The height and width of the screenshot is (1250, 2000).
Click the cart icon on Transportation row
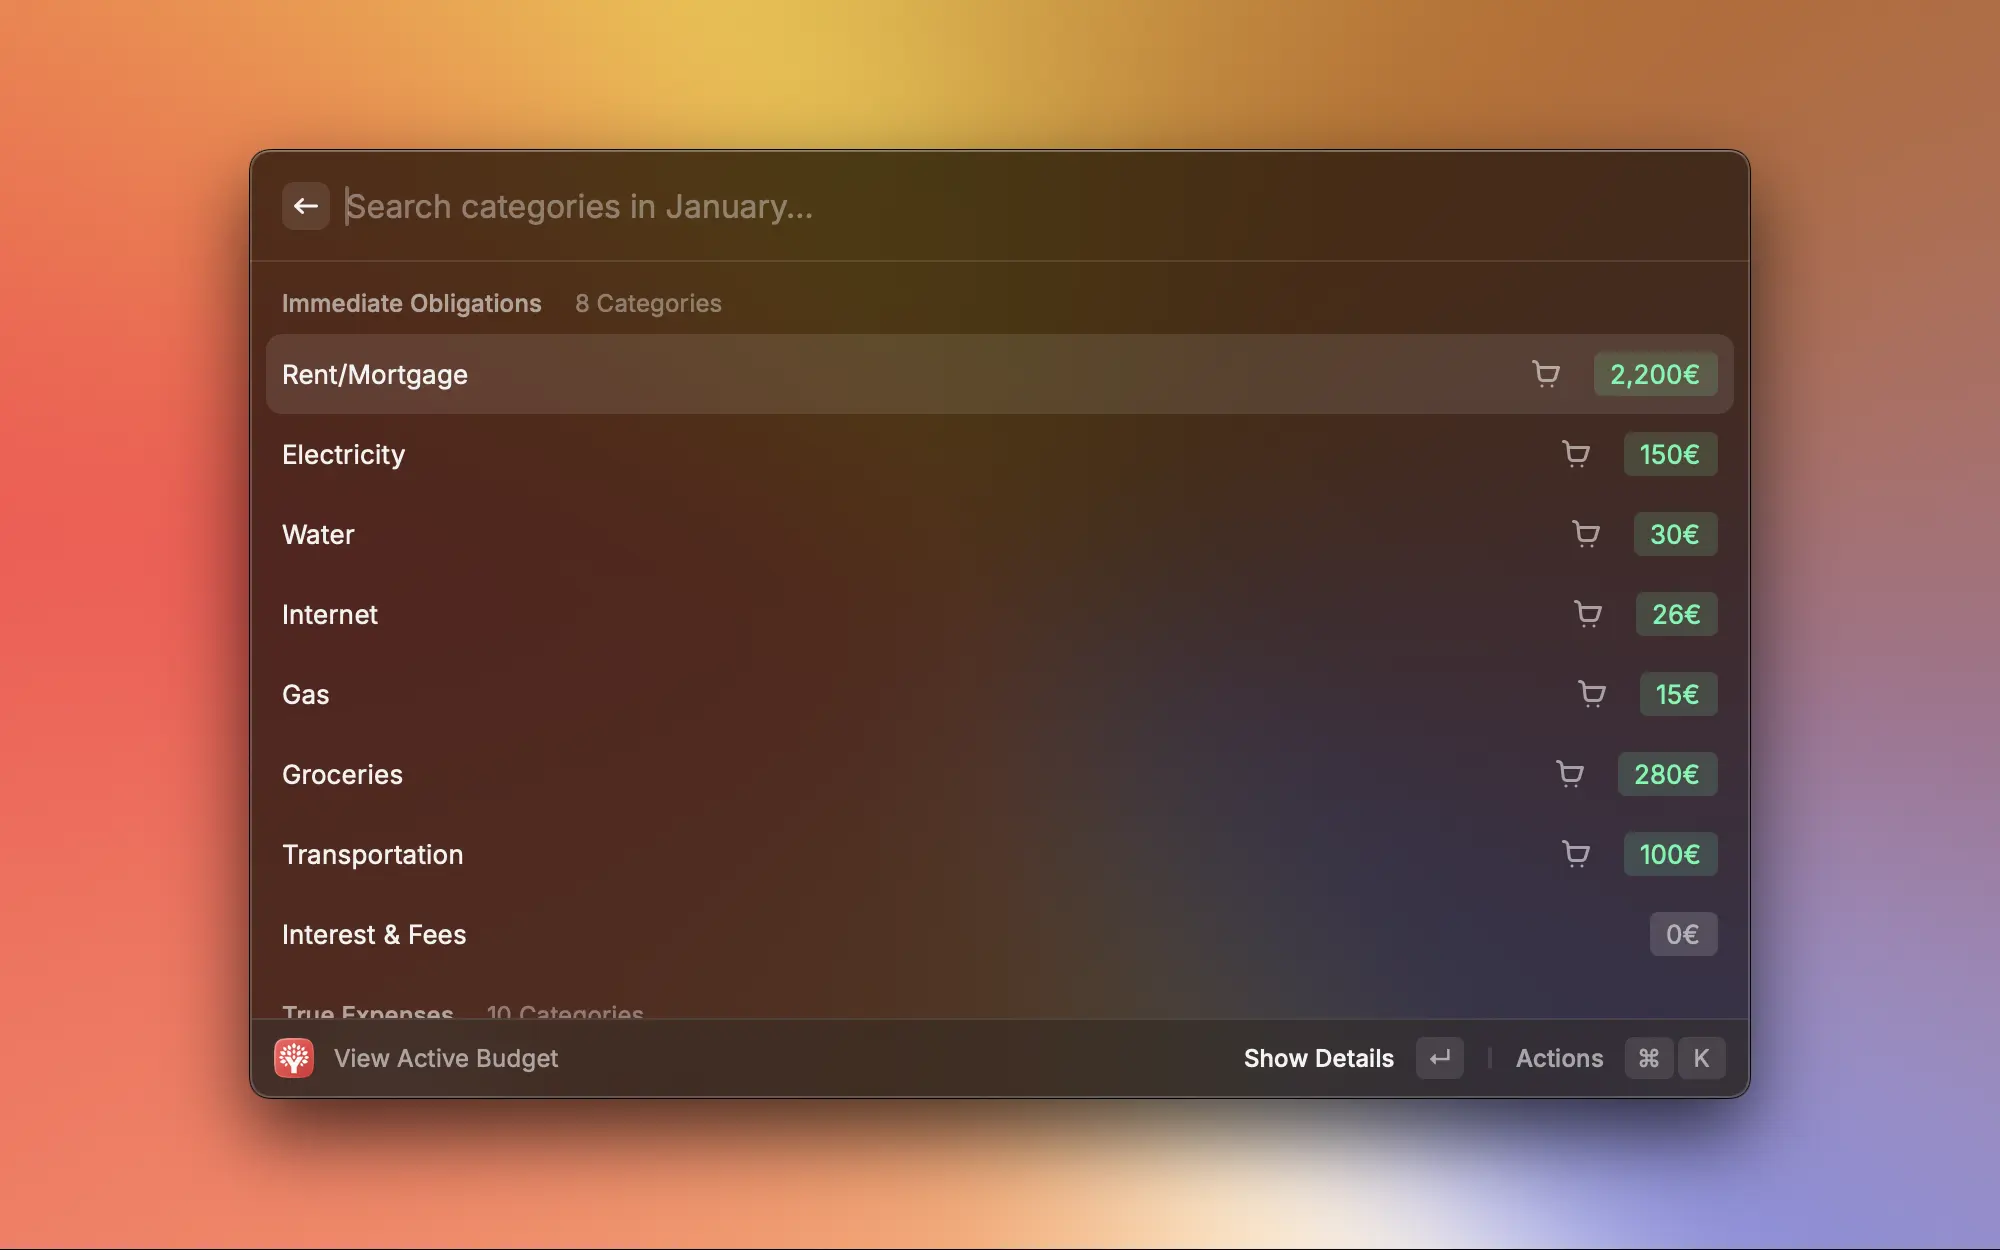pos(1576,854)
